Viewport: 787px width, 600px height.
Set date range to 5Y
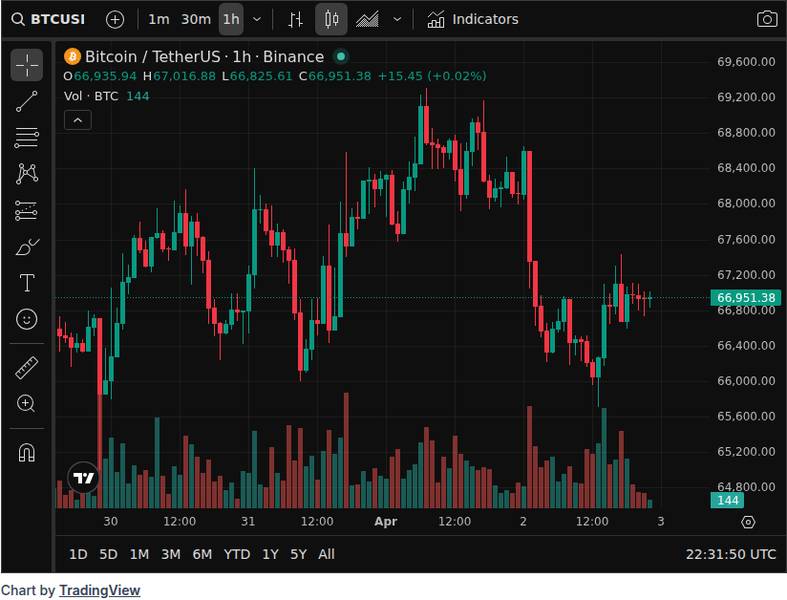[298, 554]
